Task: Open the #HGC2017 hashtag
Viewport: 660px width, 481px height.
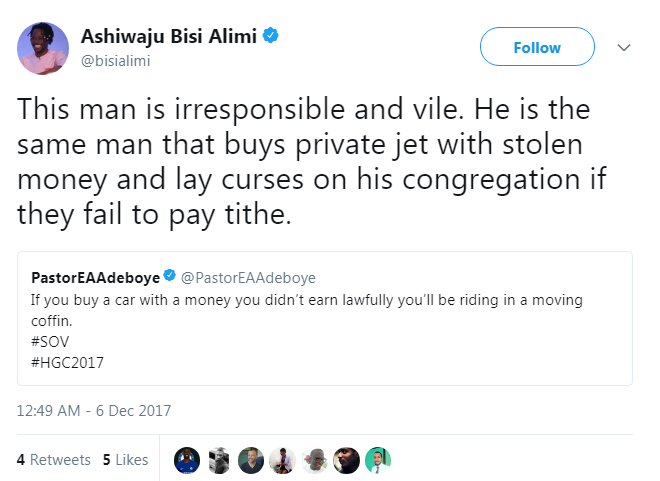Action: pyautogui.click(x=63, y=362)
